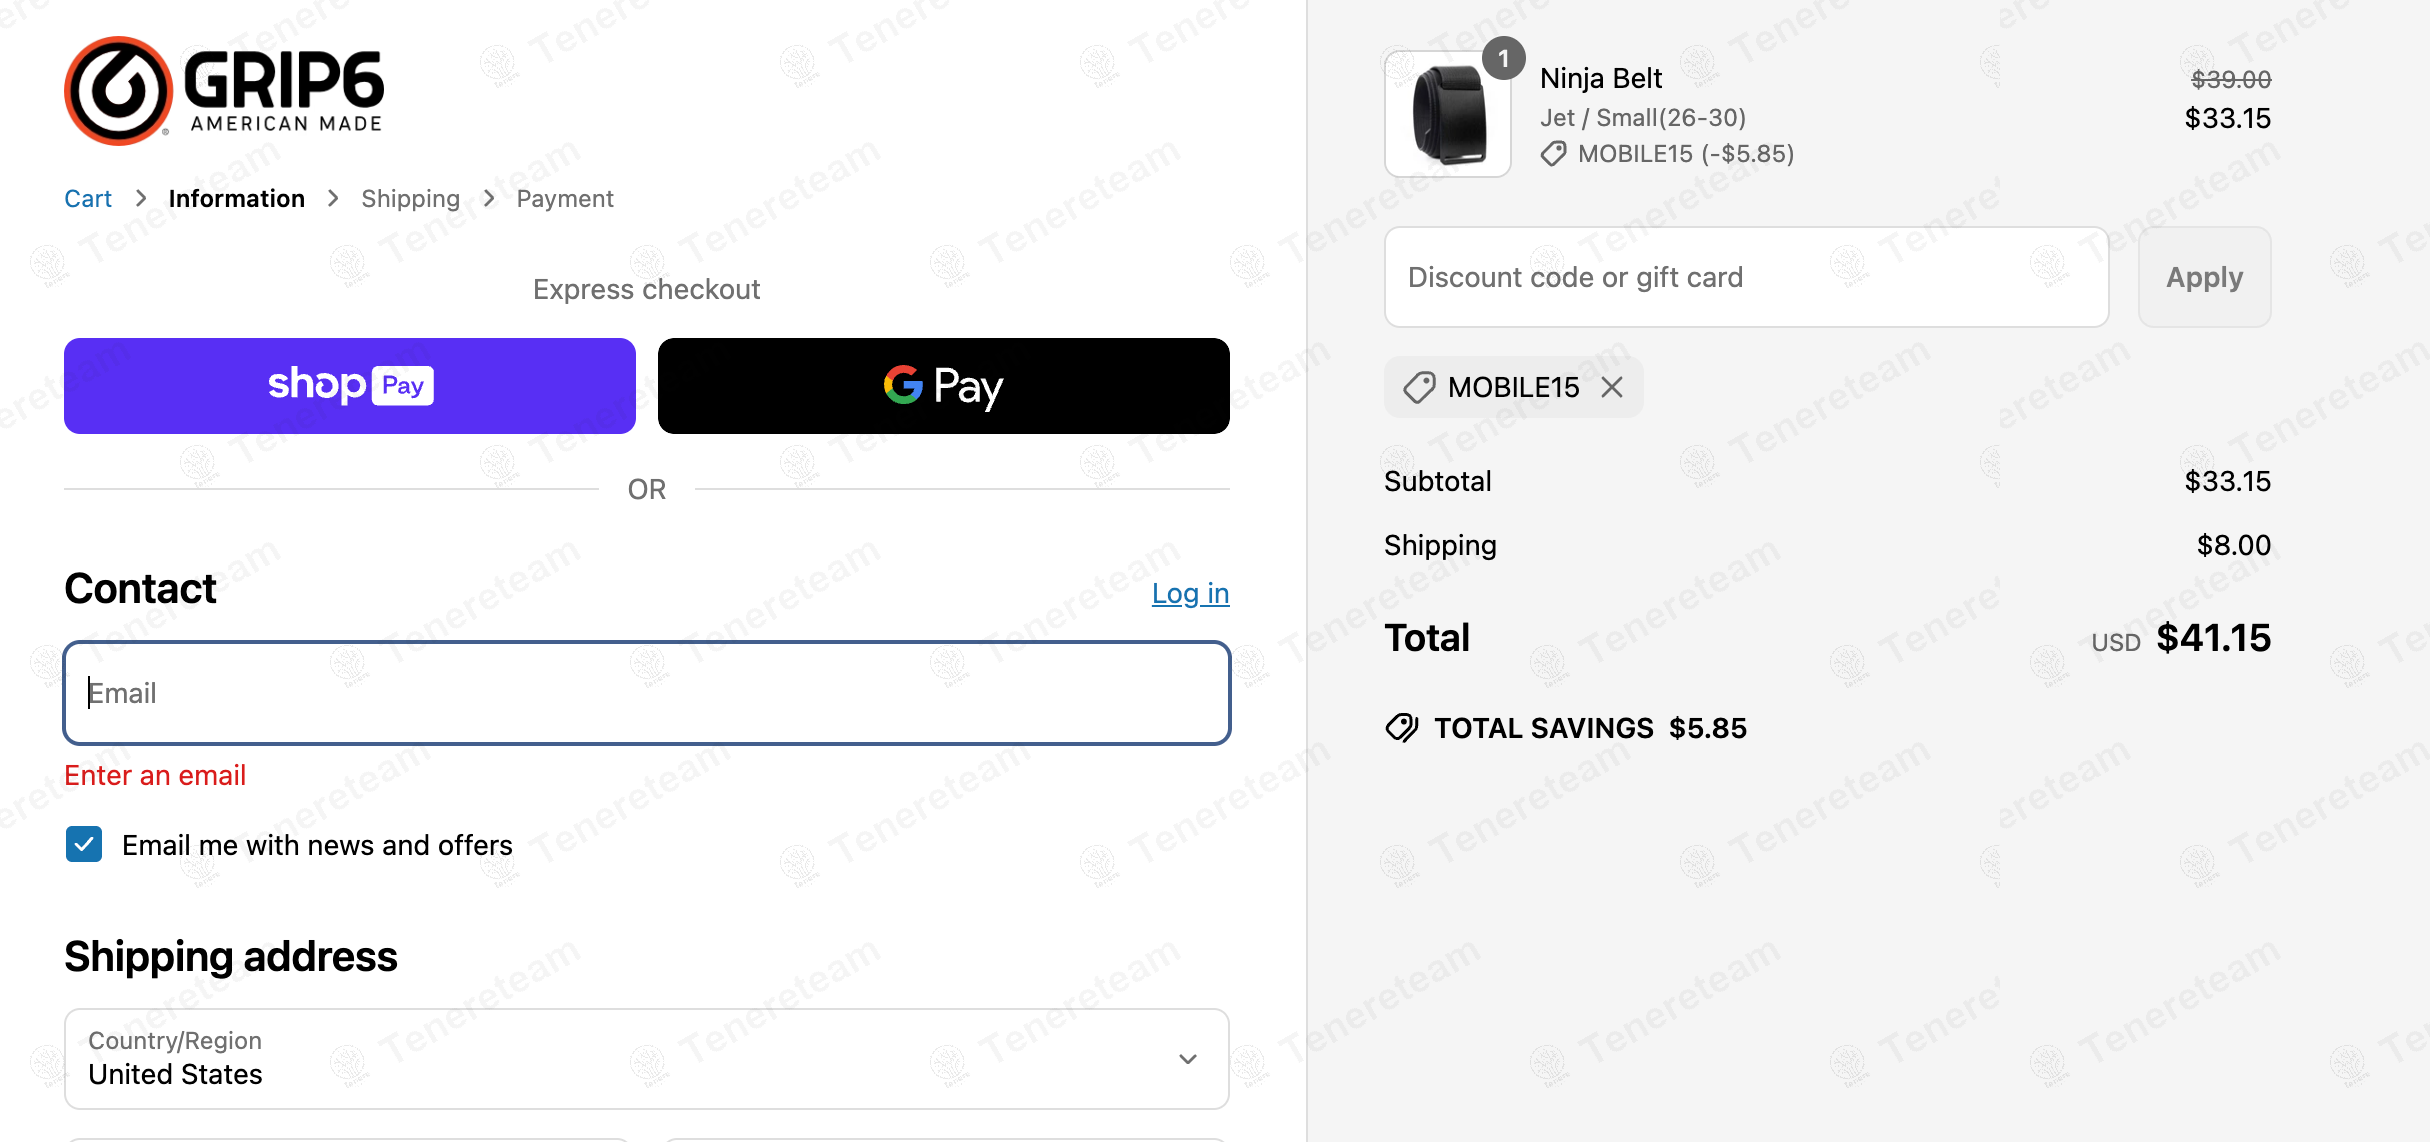Click the quantity badge on product thumbnail
This screenshot has height=1142, width=2430.
1503,59
